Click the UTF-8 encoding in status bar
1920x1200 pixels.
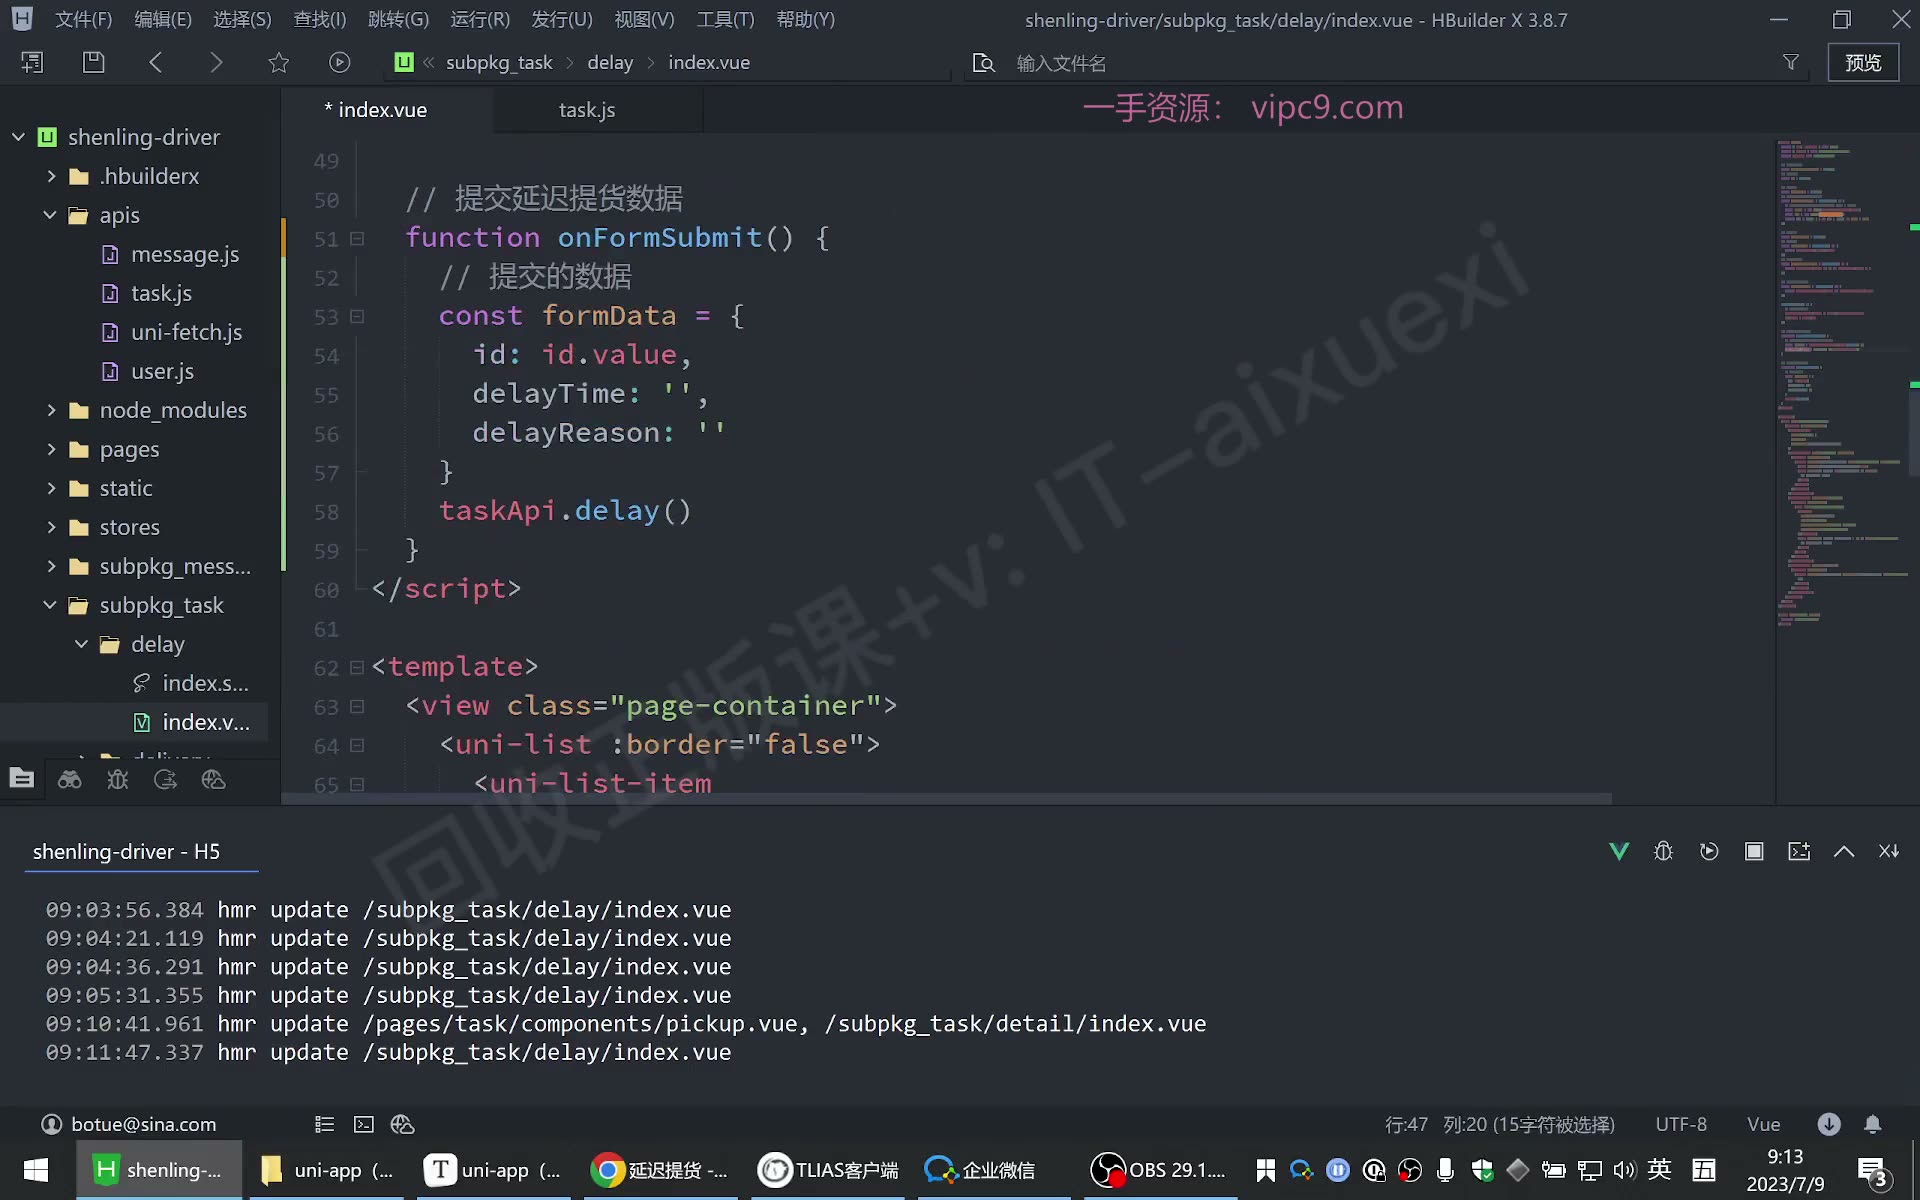coord(1681,1124)
